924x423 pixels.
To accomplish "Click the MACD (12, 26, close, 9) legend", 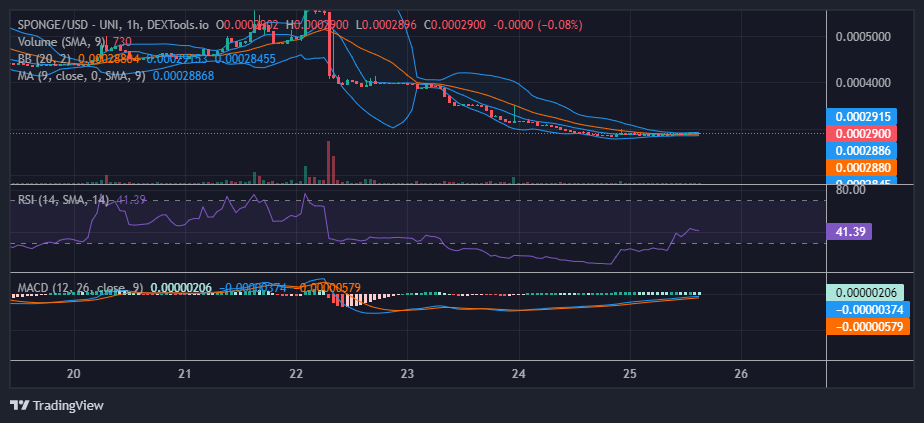I will [x=81, y=287].
